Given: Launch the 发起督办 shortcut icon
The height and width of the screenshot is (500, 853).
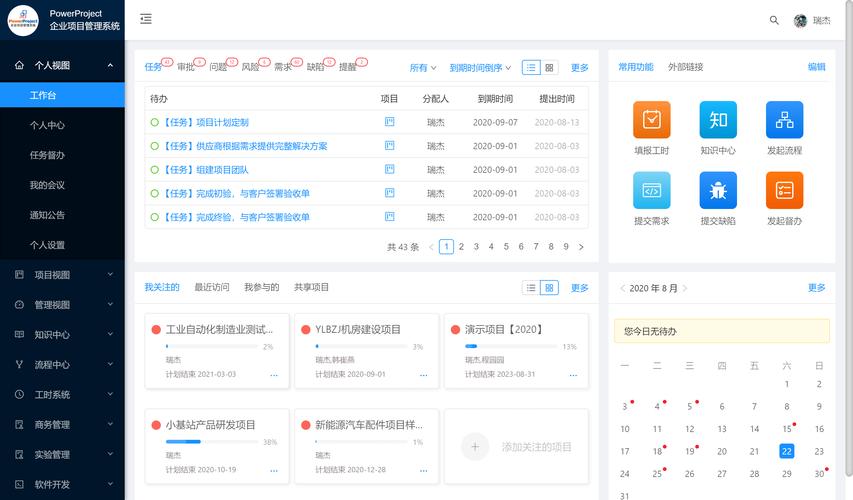Looking at the screenshot, I should (784, 190).
